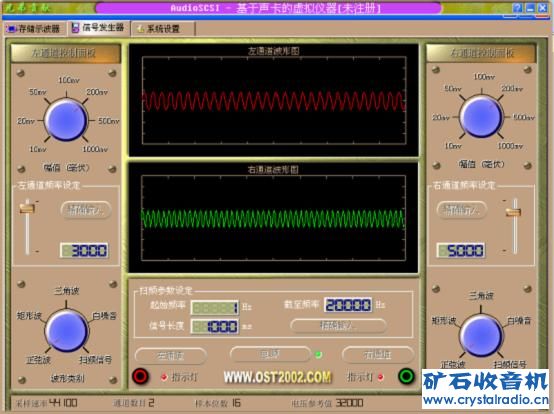Click the green output jack at bottom right
The image size is (554, 414).
tap(406, 376)
